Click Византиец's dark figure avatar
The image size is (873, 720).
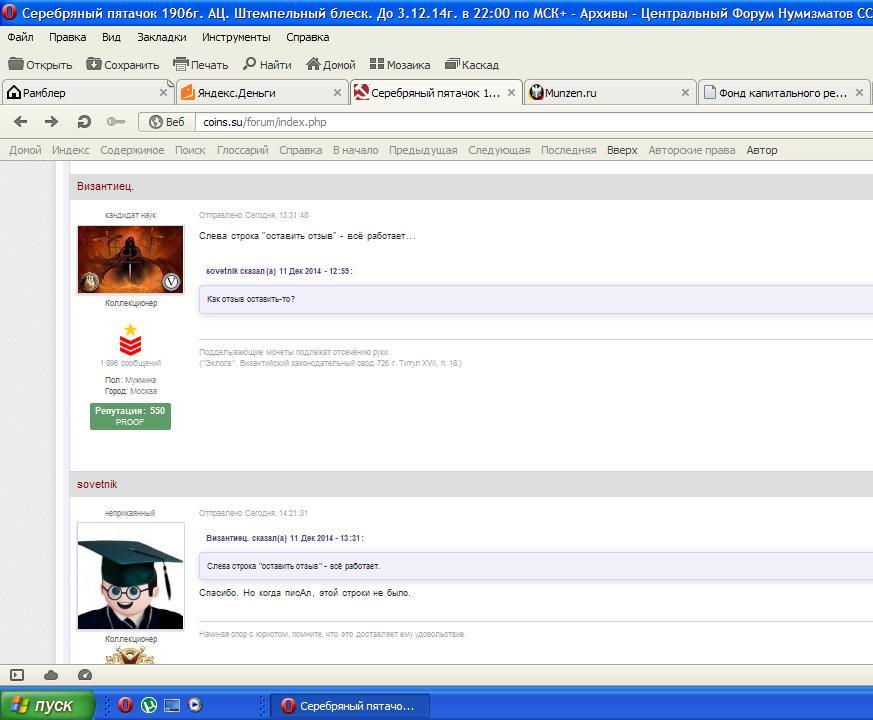[130, 259]
